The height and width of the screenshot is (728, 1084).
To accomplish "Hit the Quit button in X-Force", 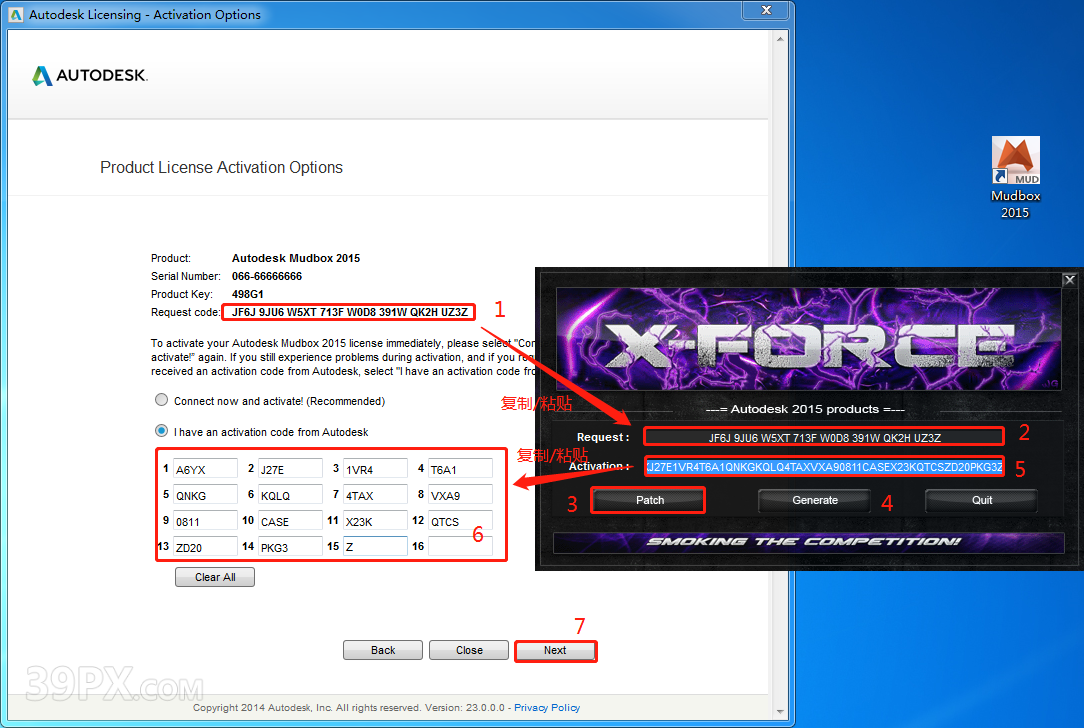I will pyautogui.click(x=981, y=500).
